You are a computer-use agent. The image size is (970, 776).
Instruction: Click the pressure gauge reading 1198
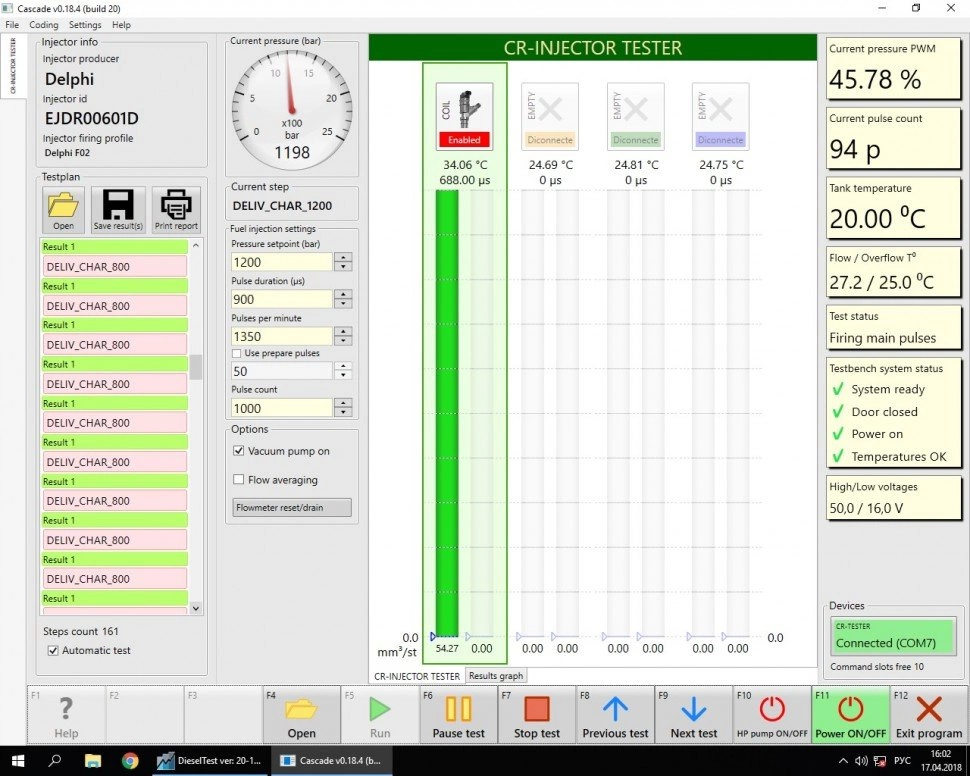point(292,152)
